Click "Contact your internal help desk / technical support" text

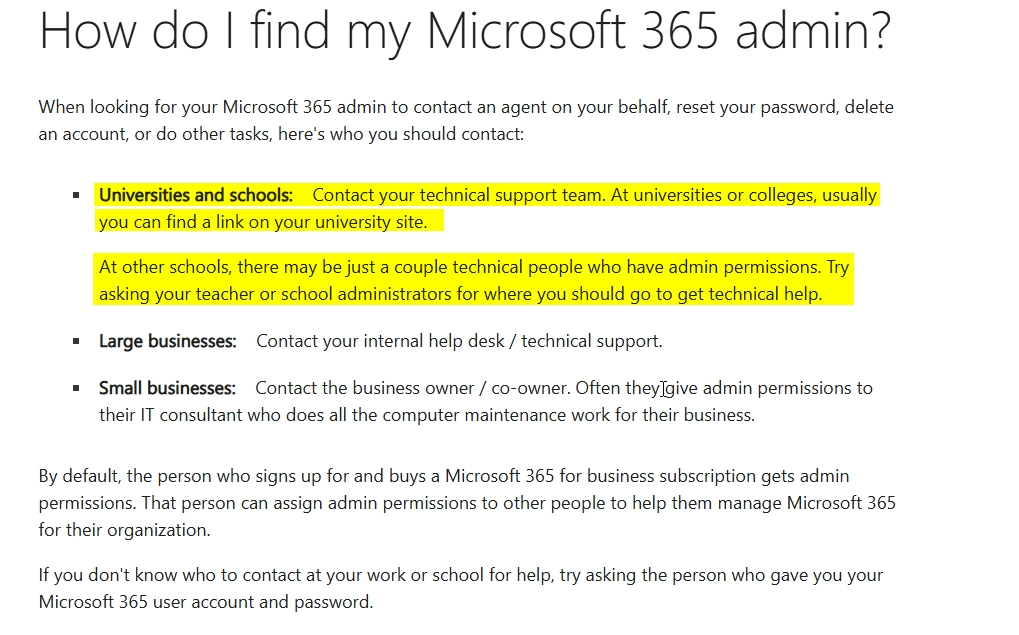point(459,341)
